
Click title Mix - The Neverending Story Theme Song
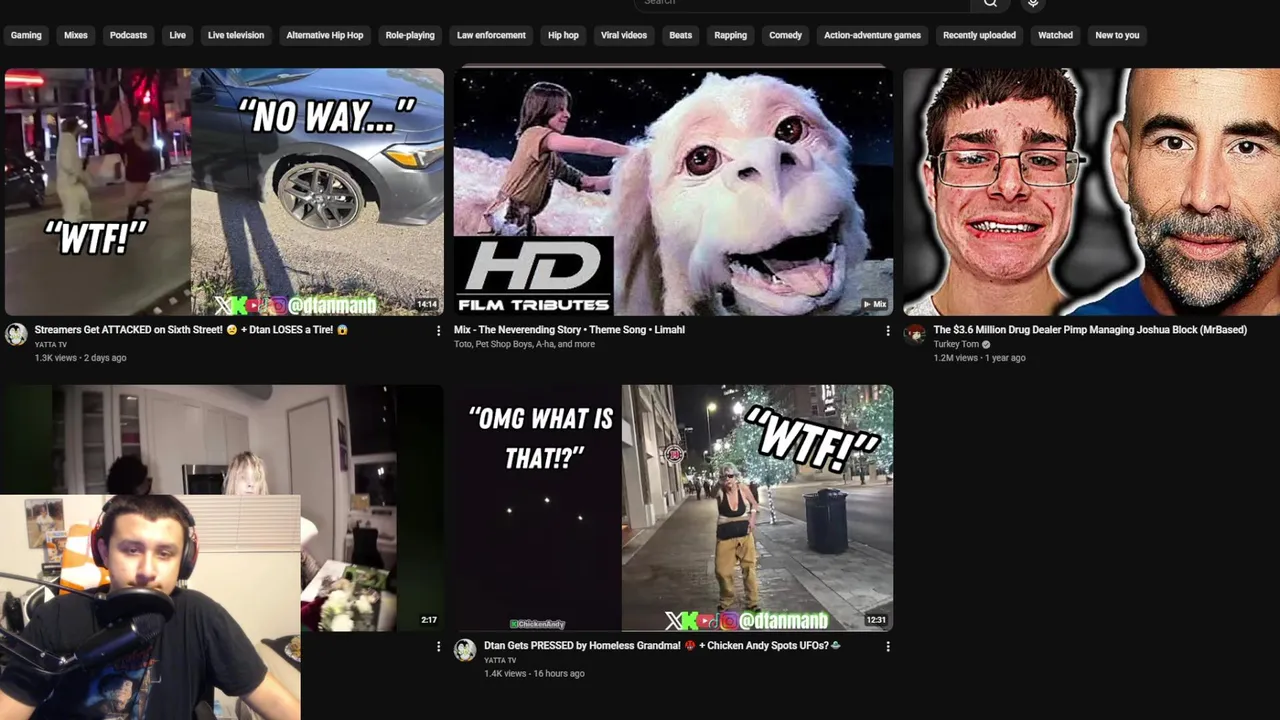(x=569, y=330)
